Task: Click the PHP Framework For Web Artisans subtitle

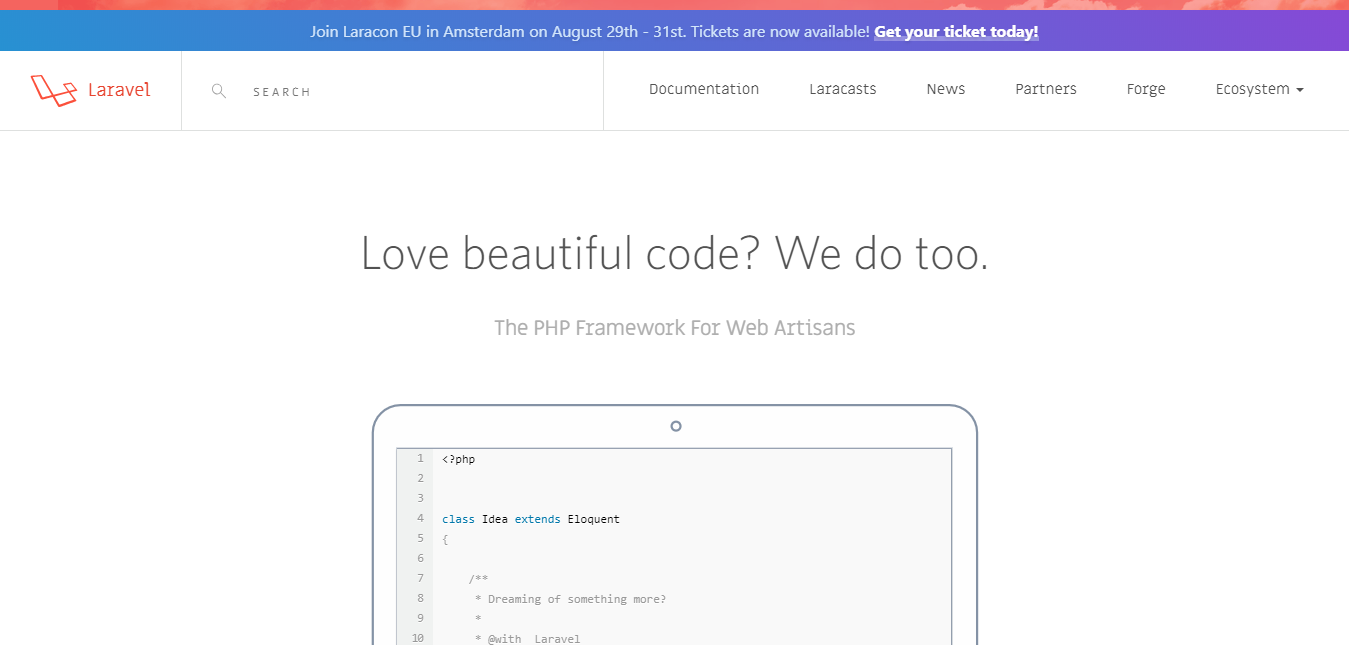Action: pyautogui.click(x=675, y=328)
